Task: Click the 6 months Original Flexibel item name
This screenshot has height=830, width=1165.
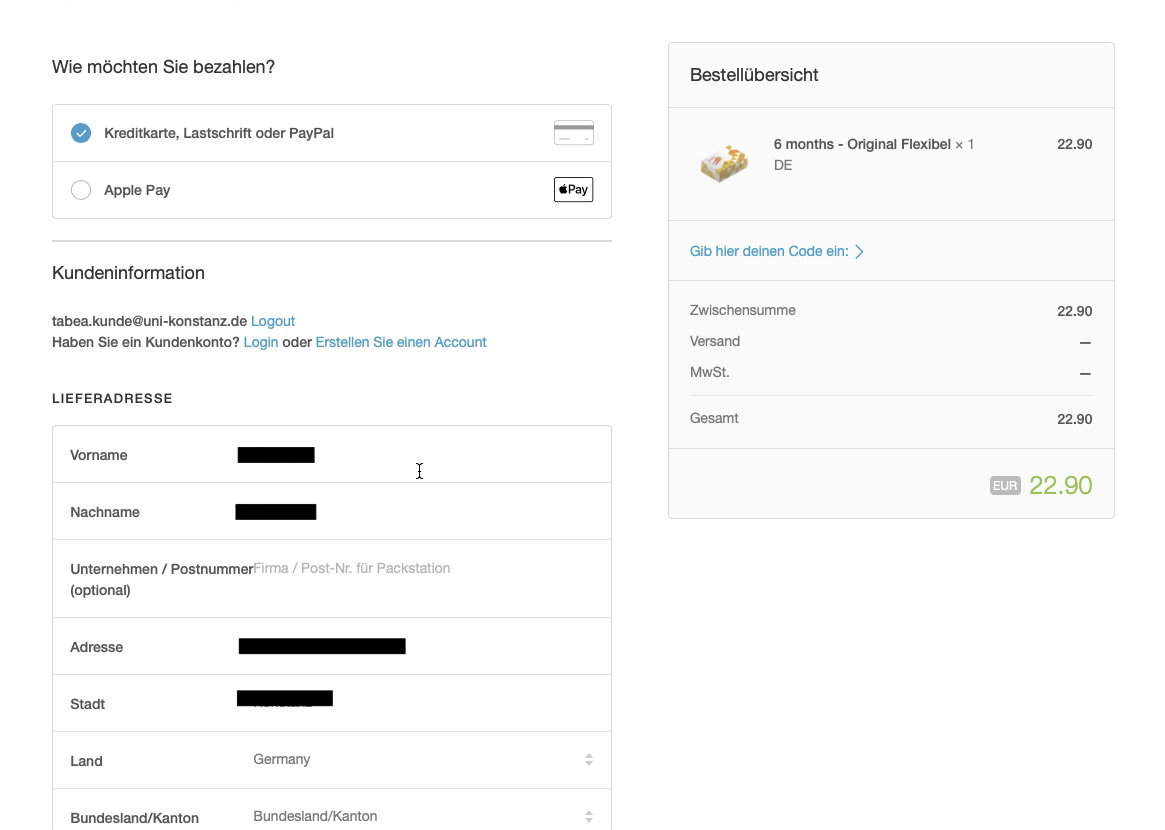Action: [862, 144]
